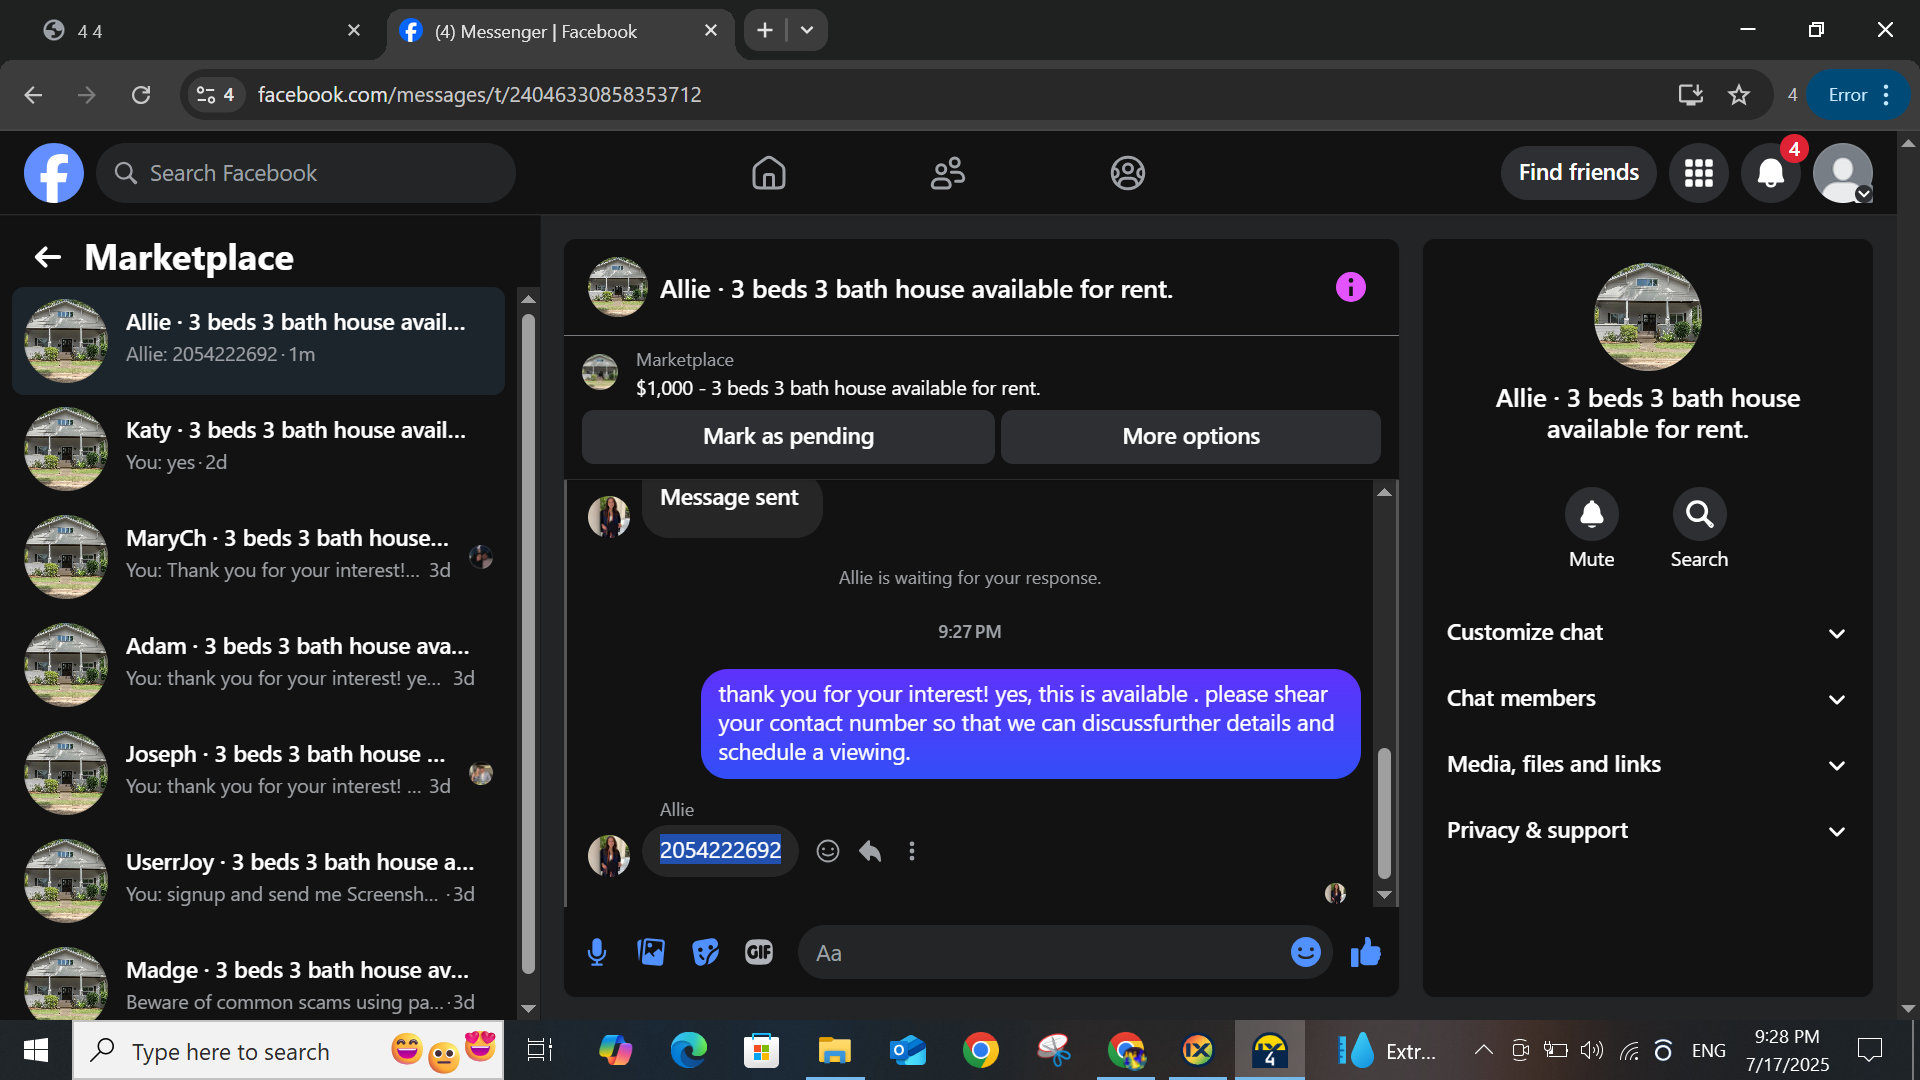React to Allie's message with emoji icon

tap(828, 851)
